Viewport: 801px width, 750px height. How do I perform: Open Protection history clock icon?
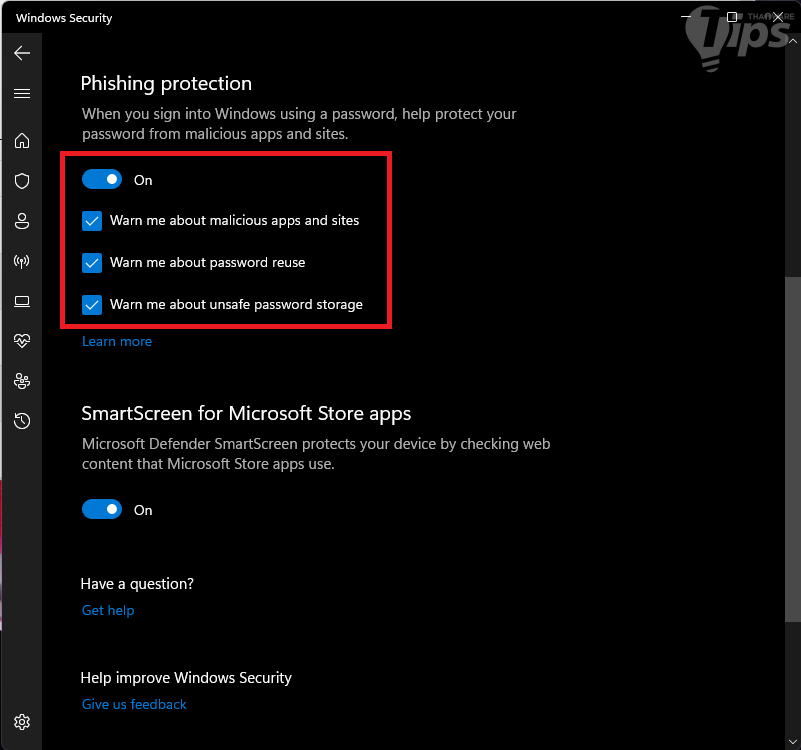(x=22, y=421)
